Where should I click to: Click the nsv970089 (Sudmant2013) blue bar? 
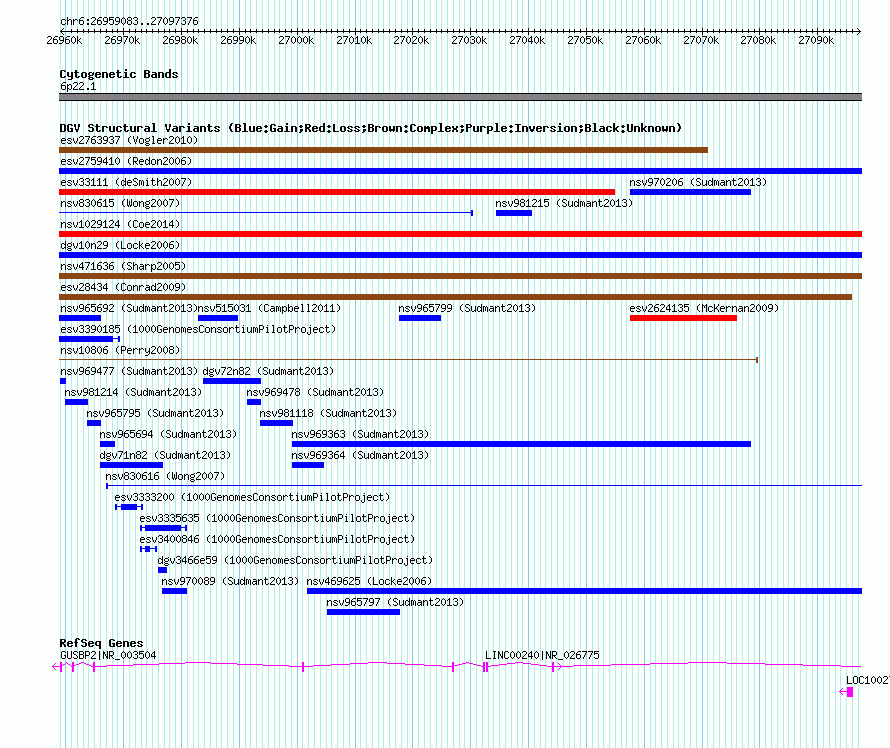tap(174, 591)
